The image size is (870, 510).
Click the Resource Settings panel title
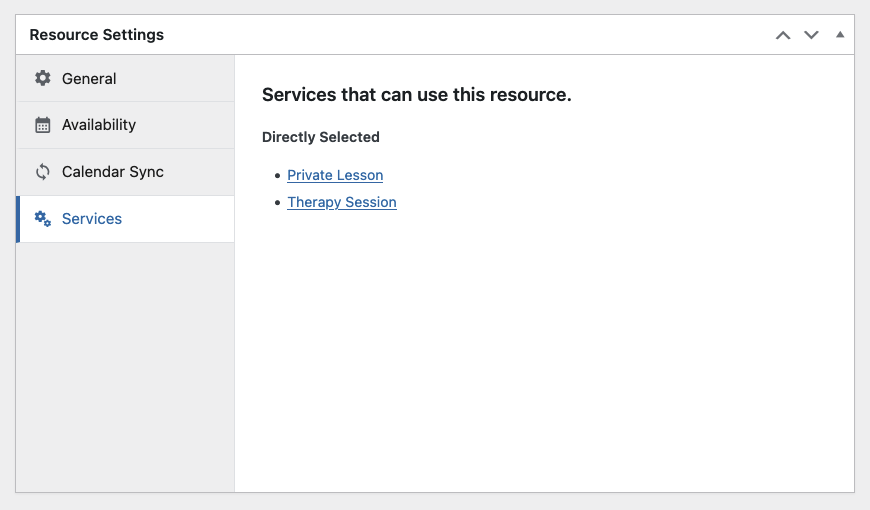coord(97,35)
